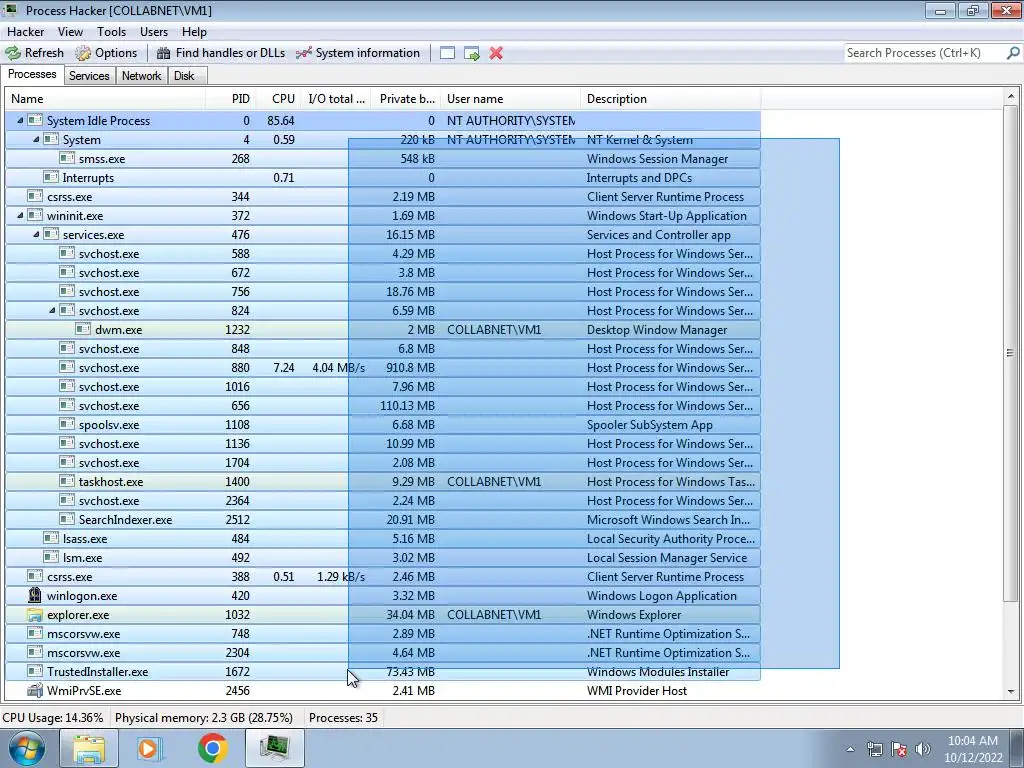This screenshot has width=1024, height=768.
Task: Collapse the svchost.exe 824 tree node
Action: coord(52,310)
